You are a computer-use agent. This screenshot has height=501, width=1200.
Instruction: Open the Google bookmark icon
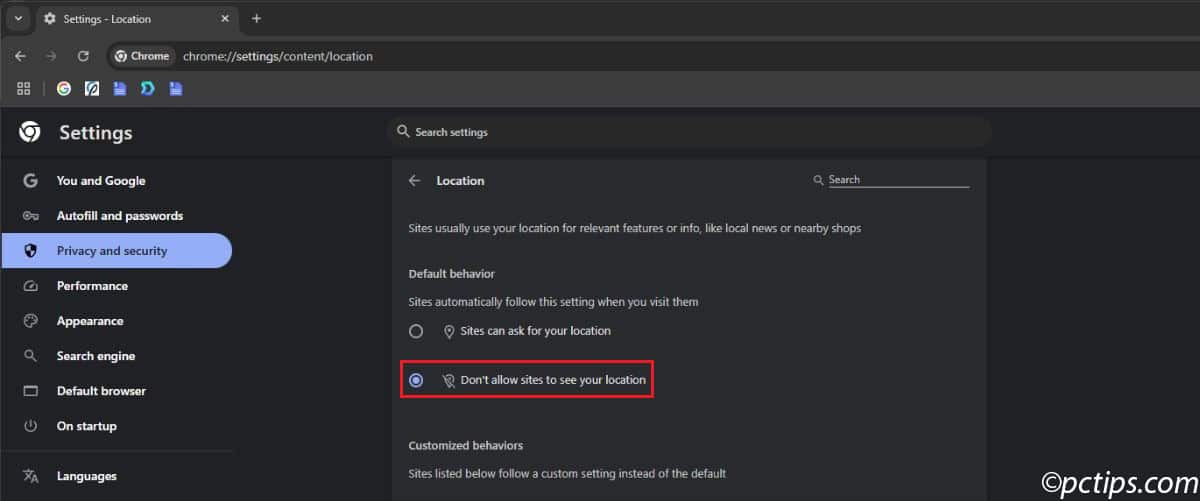pyautogui.click(x=64, y=88)
